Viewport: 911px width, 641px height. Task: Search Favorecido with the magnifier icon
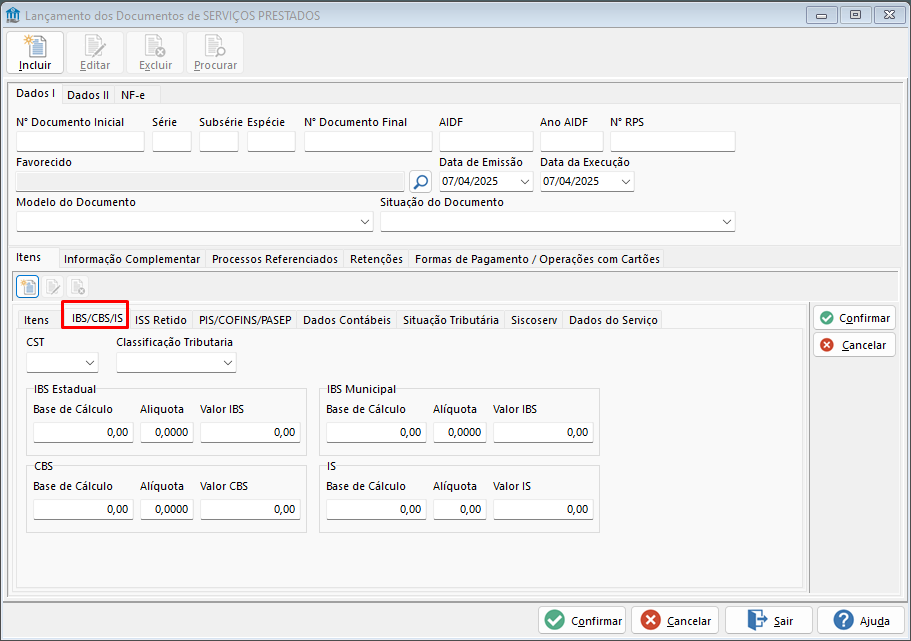(421, 181)
